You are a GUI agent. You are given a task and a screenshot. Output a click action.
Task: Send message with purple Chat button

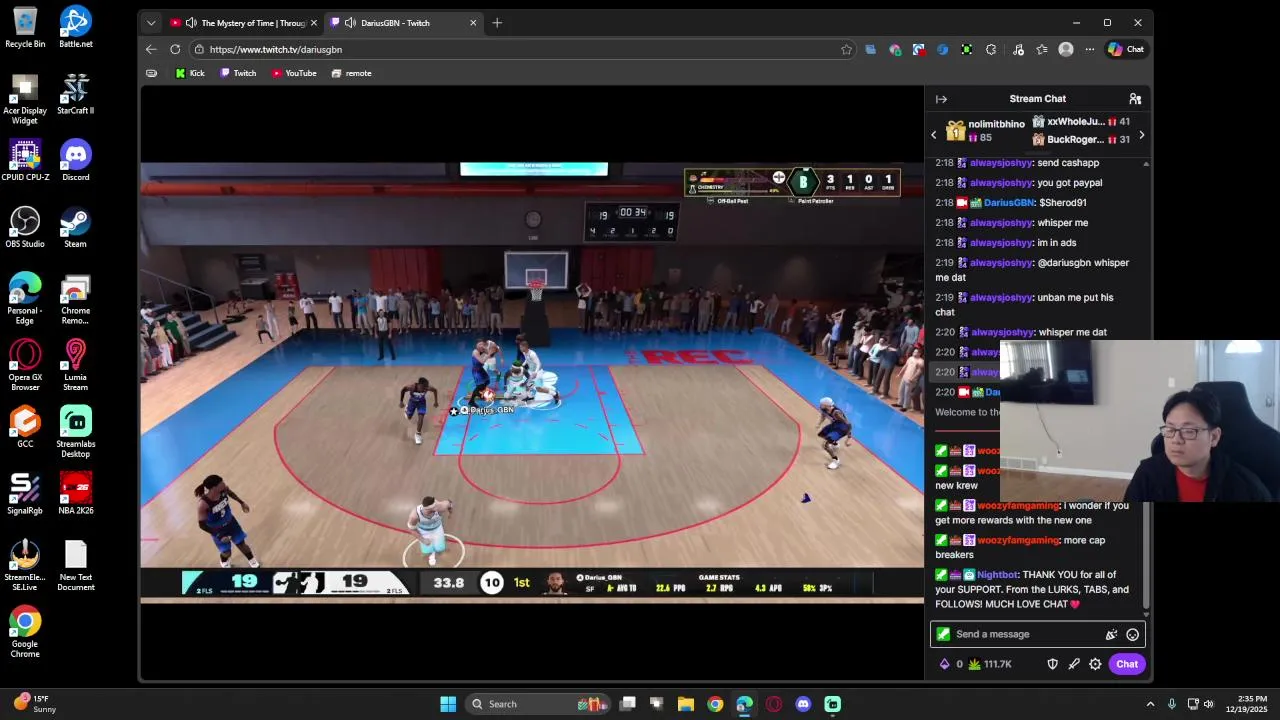1127,664
